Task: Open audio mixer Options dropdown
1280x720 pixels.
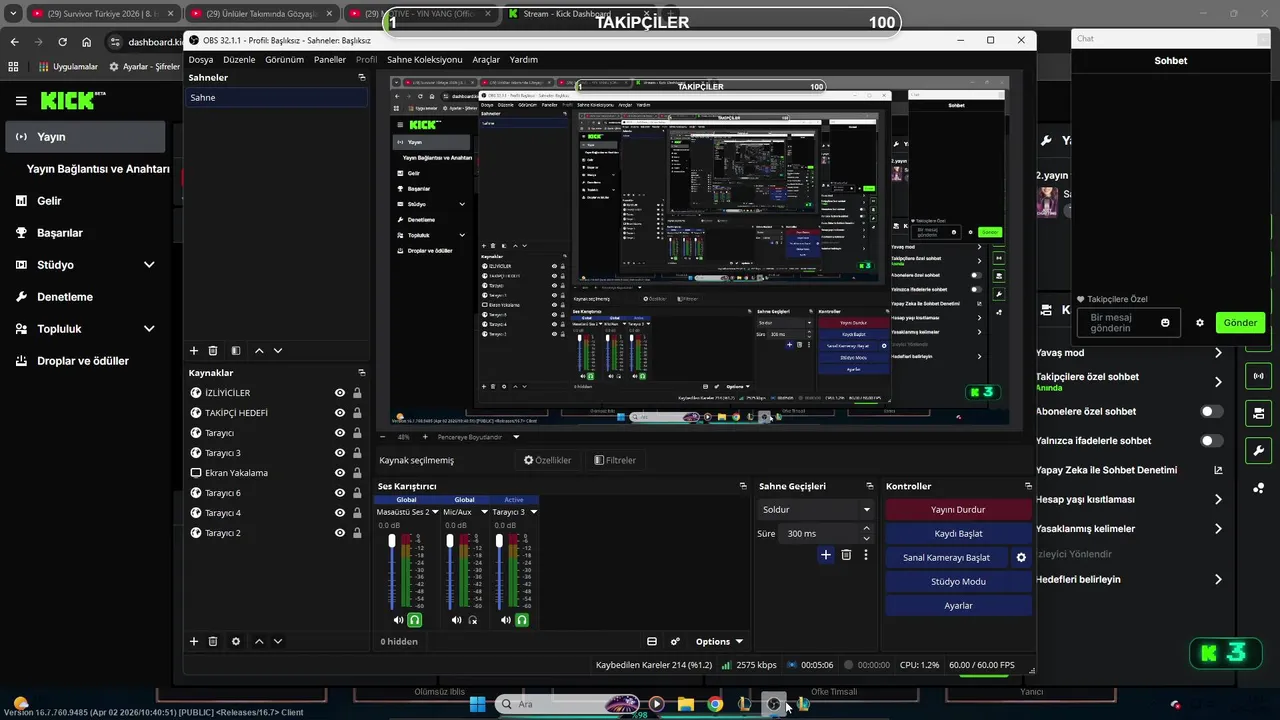Action: [x=719, y=642]
